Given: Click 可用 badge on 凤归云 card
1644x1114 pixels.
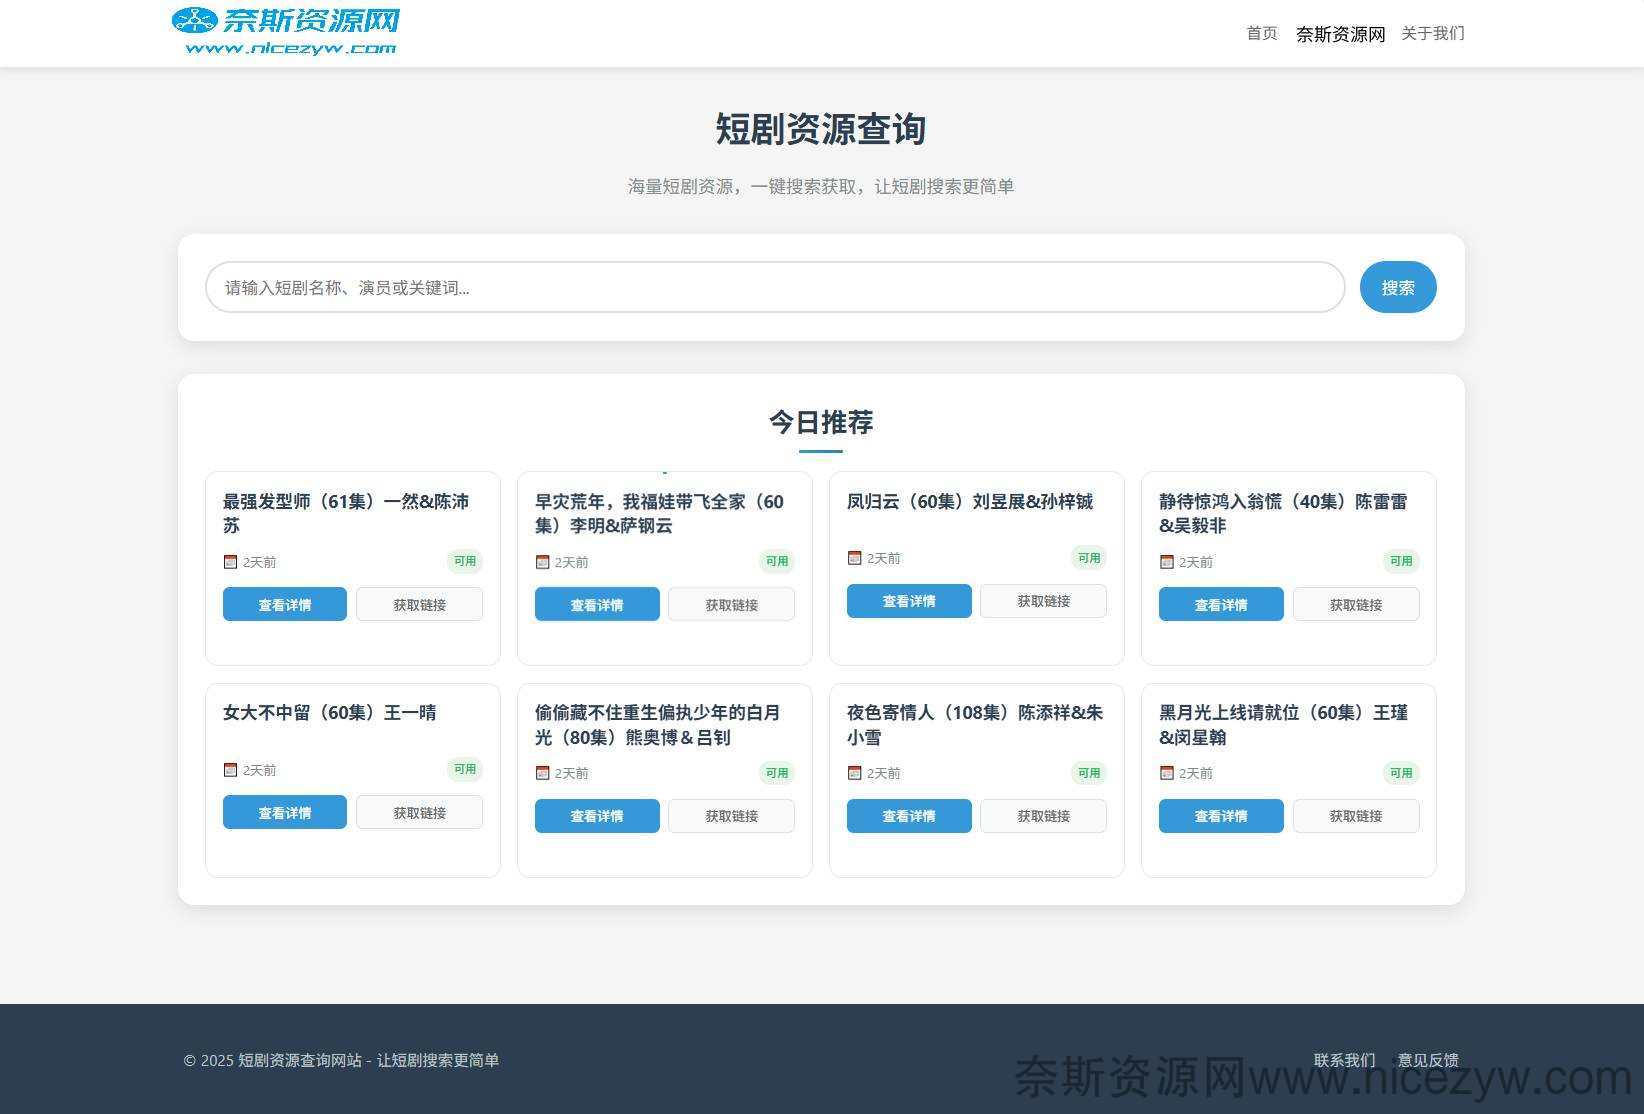Looking at the screenshot, I should coord(1089,558).
